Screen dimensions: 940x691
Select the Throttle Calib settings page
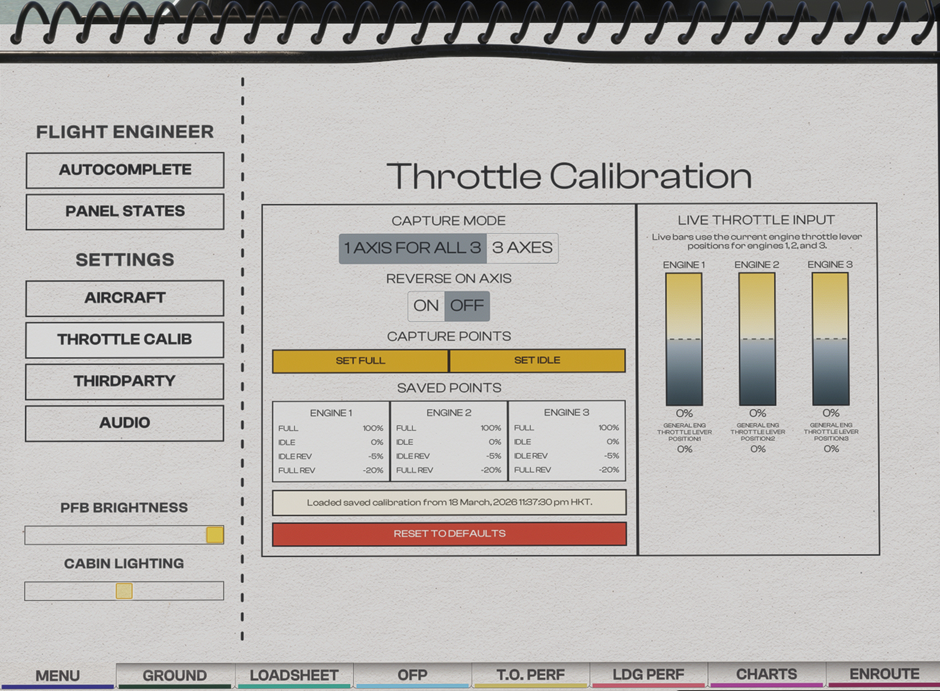pyautogui.click(x=125, y=340)
